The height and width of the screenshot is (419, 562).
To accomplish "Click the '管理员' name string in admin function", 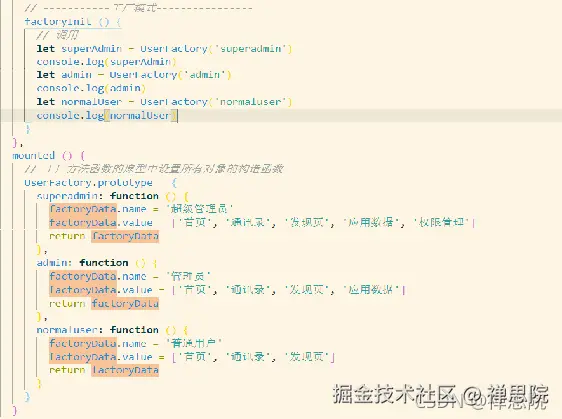I will [x=188, y=276].
